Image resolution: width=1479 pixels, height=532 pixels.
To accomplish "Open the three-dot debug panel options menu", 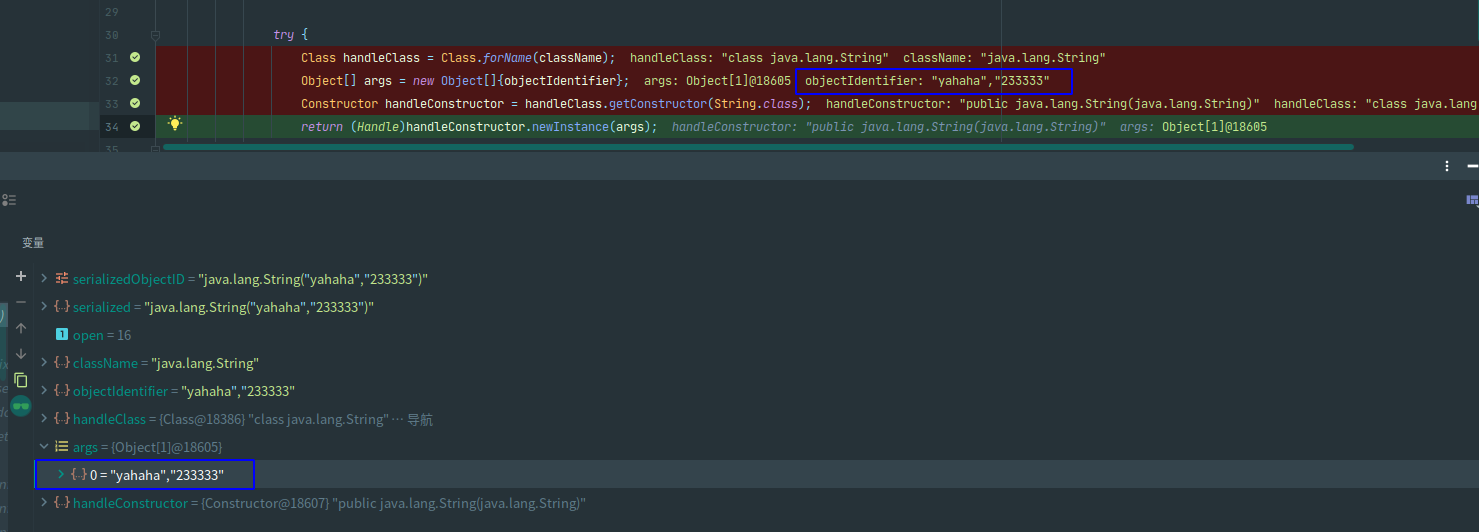I will 1447,166.
